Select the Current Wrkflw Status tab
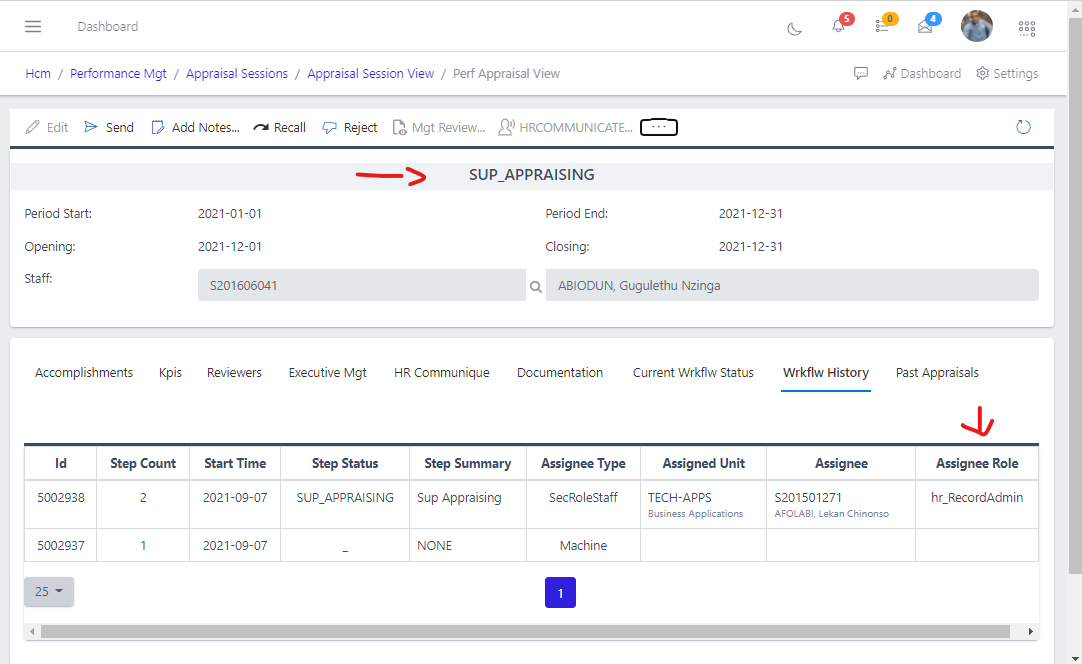1082x664 pixels. coord(693,373)
